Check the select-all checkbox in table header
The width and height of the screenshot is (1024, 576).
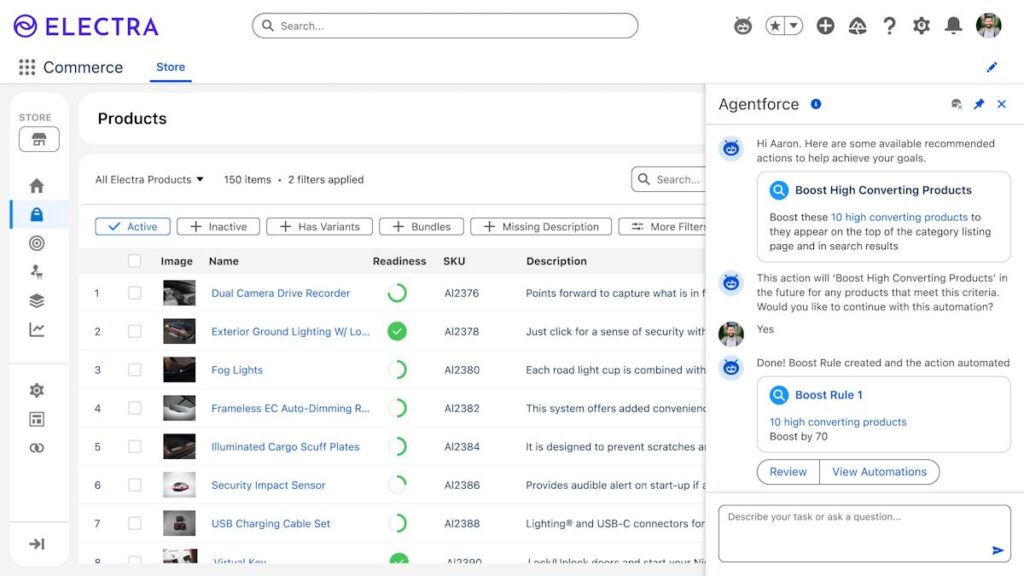point(135,261)
